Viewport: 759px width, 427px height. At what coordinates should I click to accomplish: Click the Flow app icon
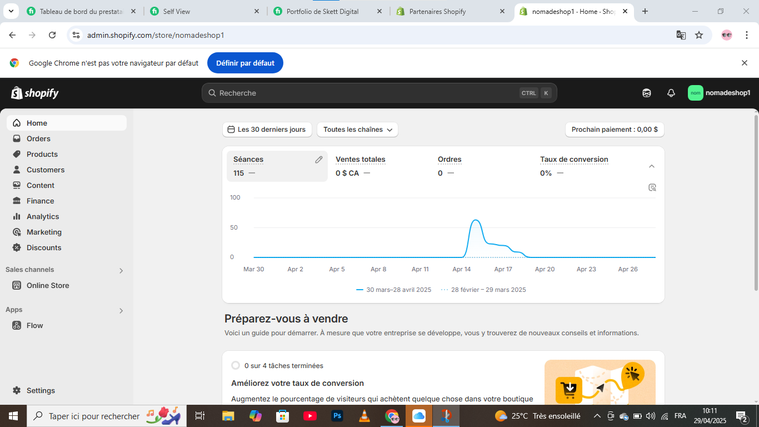16,325
